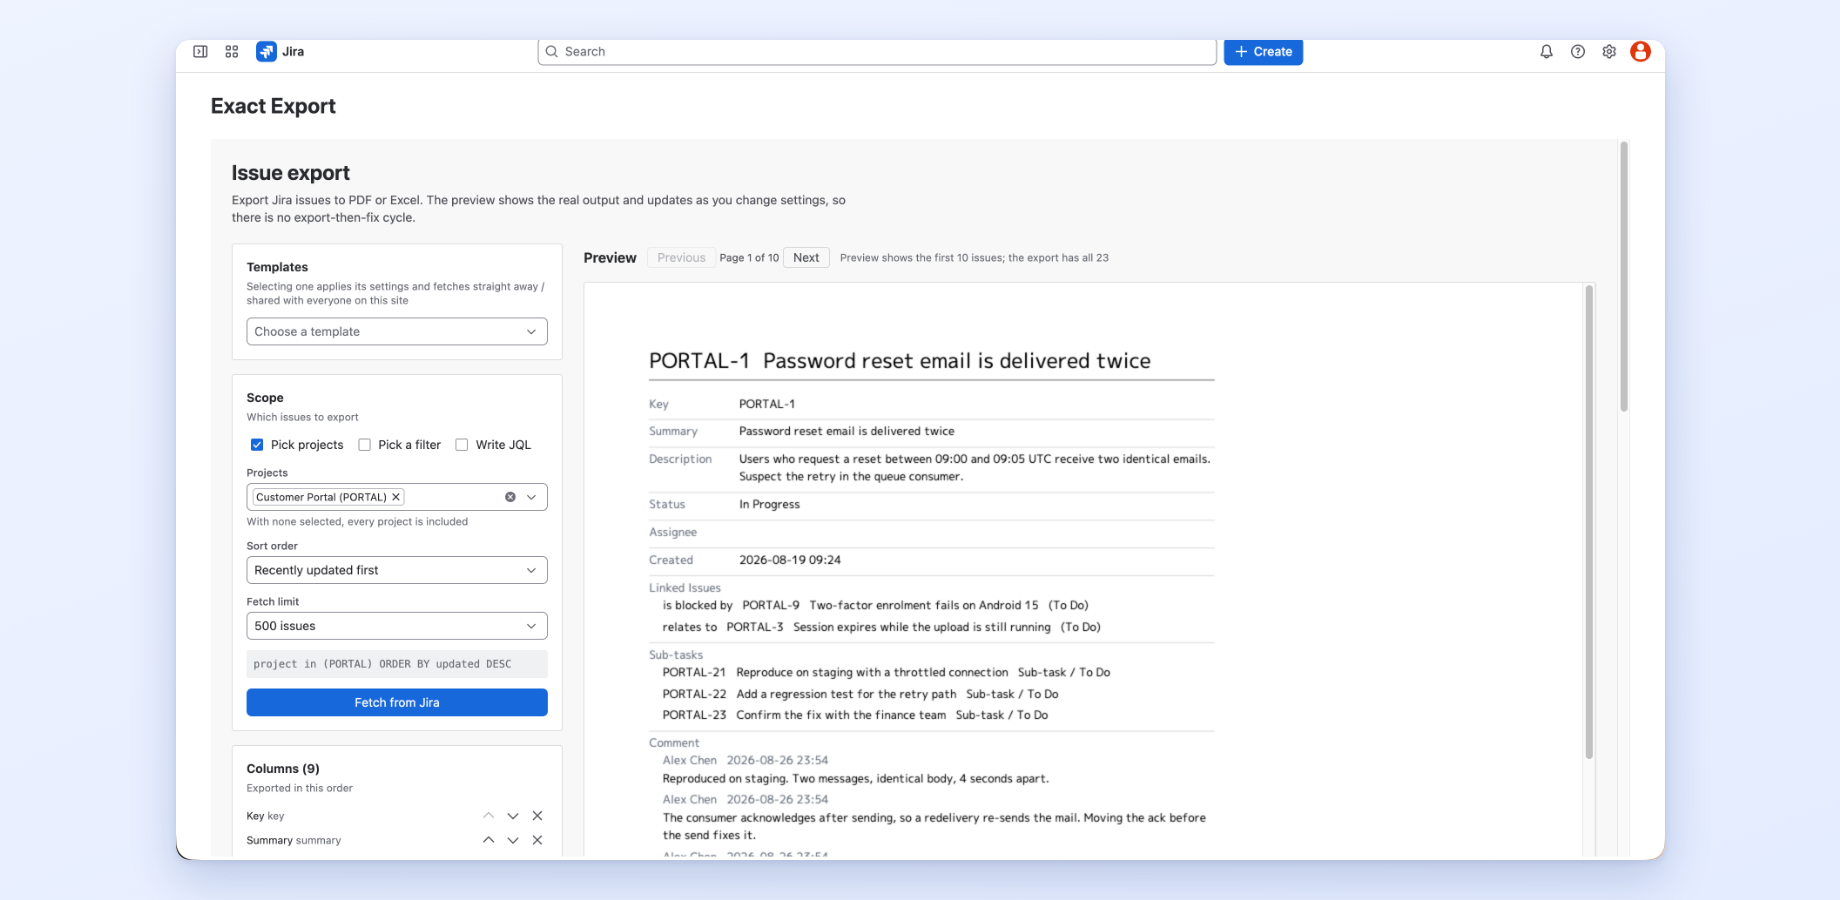
Task: Toggle the sidebar panel icon
Action: tap(200, 52)
